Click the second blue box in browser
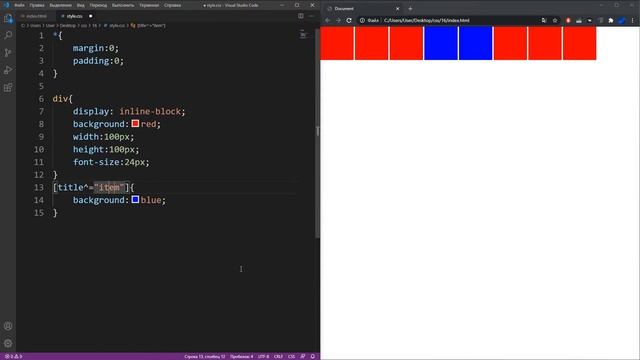 coord(476,43)
